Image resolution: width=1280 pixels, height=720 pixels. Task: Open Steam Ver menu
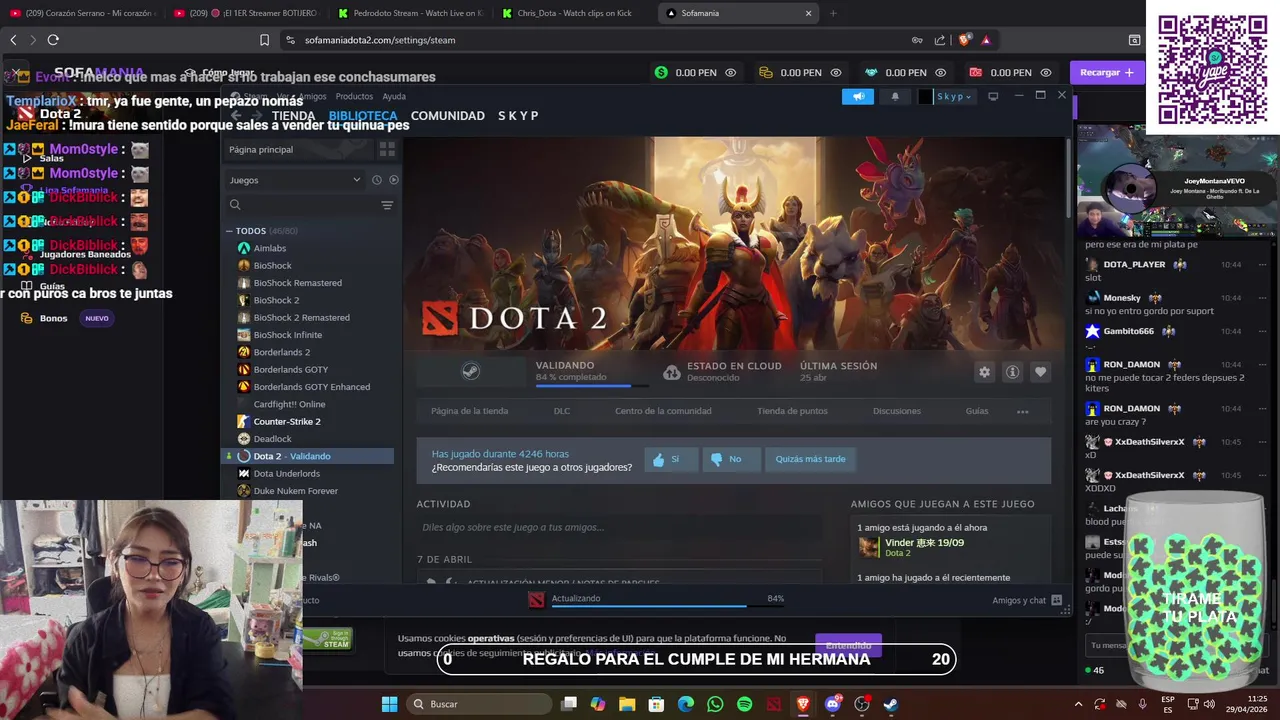pyautogui.click(x=283, y=96)
